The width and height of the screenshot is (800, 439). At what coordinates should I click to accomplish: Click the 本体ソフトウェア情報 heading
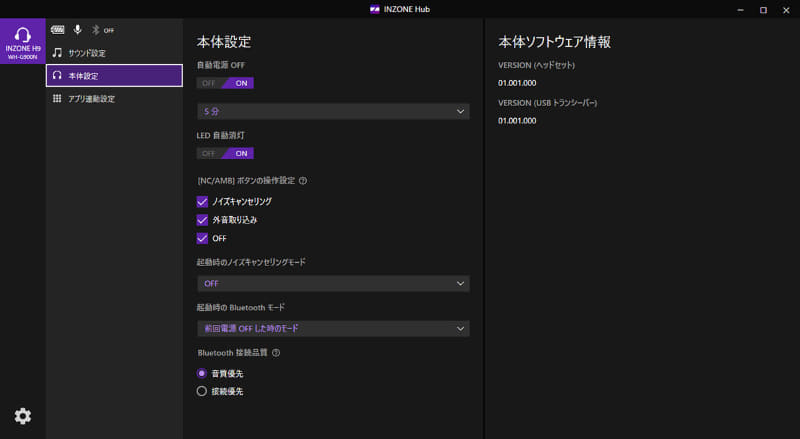click(555, 42)
